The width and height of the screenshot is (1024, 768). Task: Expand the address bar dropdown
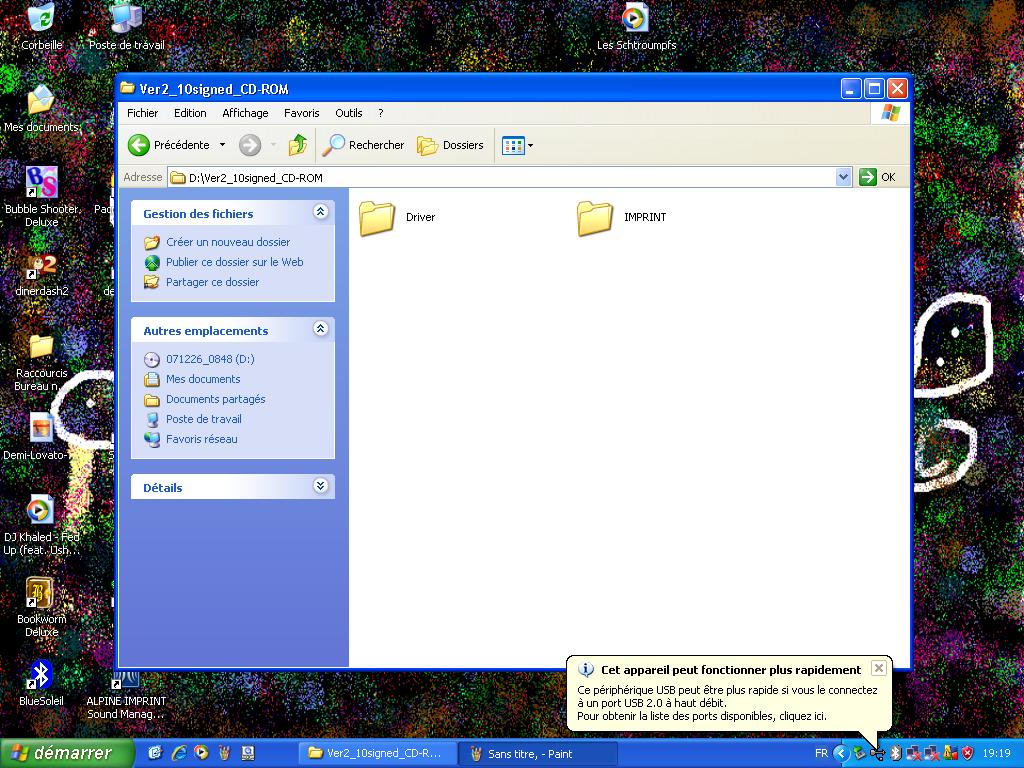click(843, 177)
